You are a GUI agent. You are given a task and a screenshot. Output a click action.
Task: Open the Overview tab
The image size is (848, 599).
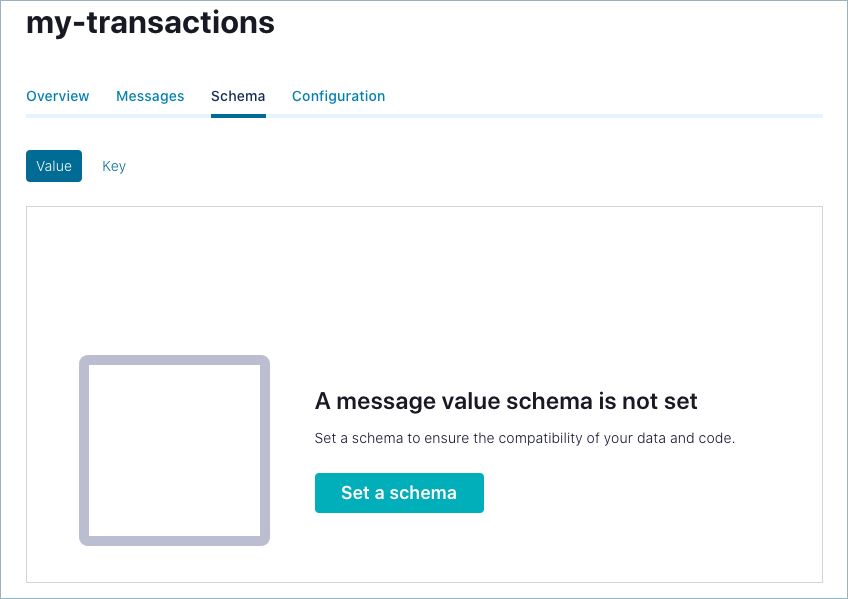pos(58,96)
